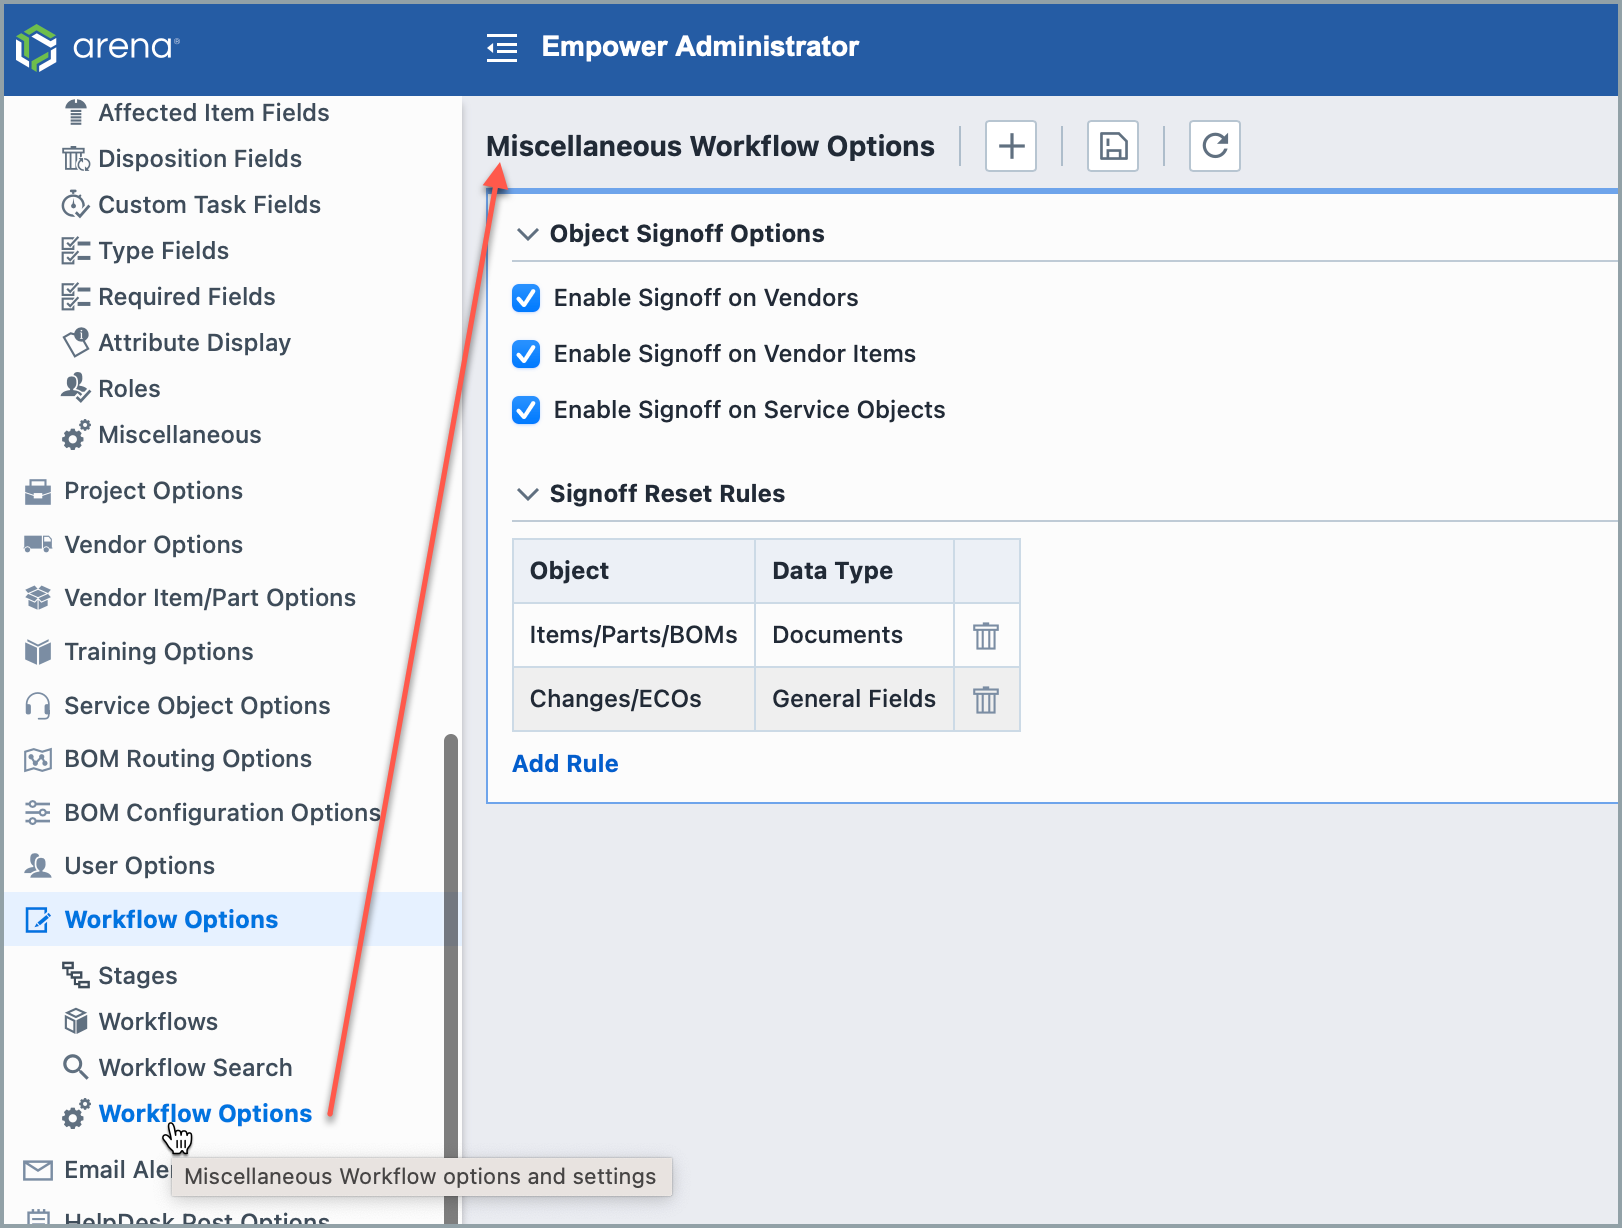
Task: Open Training Options from the sidebar
Action: pos(158,651)
